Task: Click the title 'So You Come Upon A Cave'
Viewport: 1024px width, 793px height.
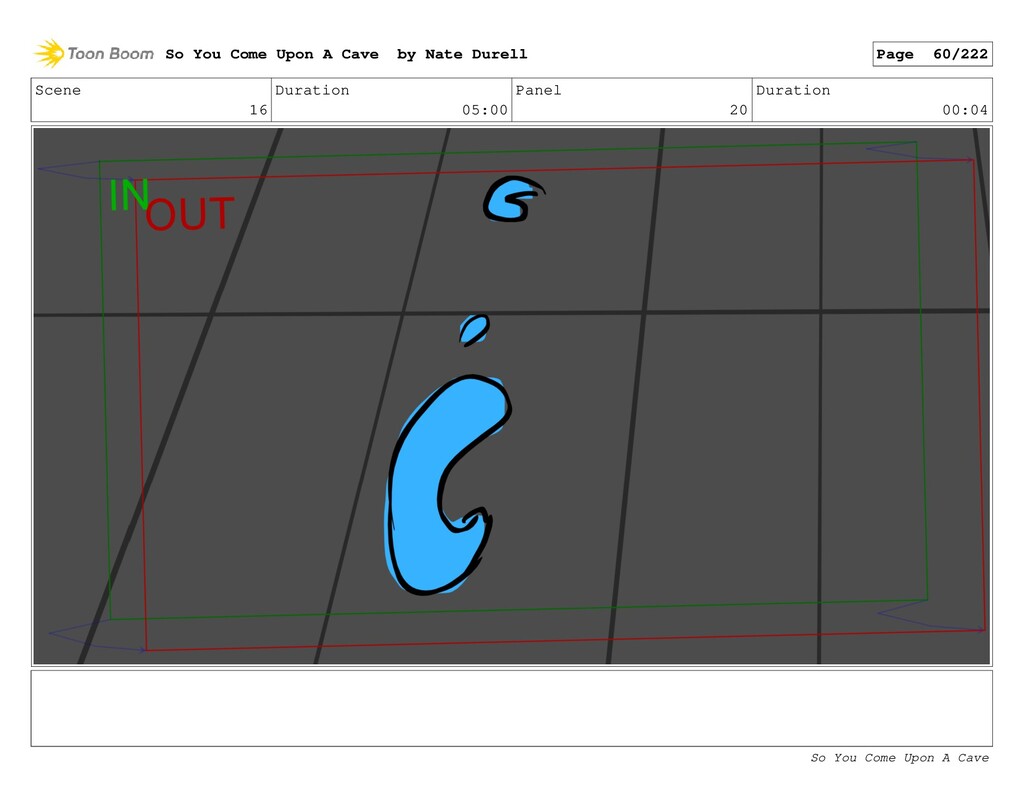Action: pos(272,54)
